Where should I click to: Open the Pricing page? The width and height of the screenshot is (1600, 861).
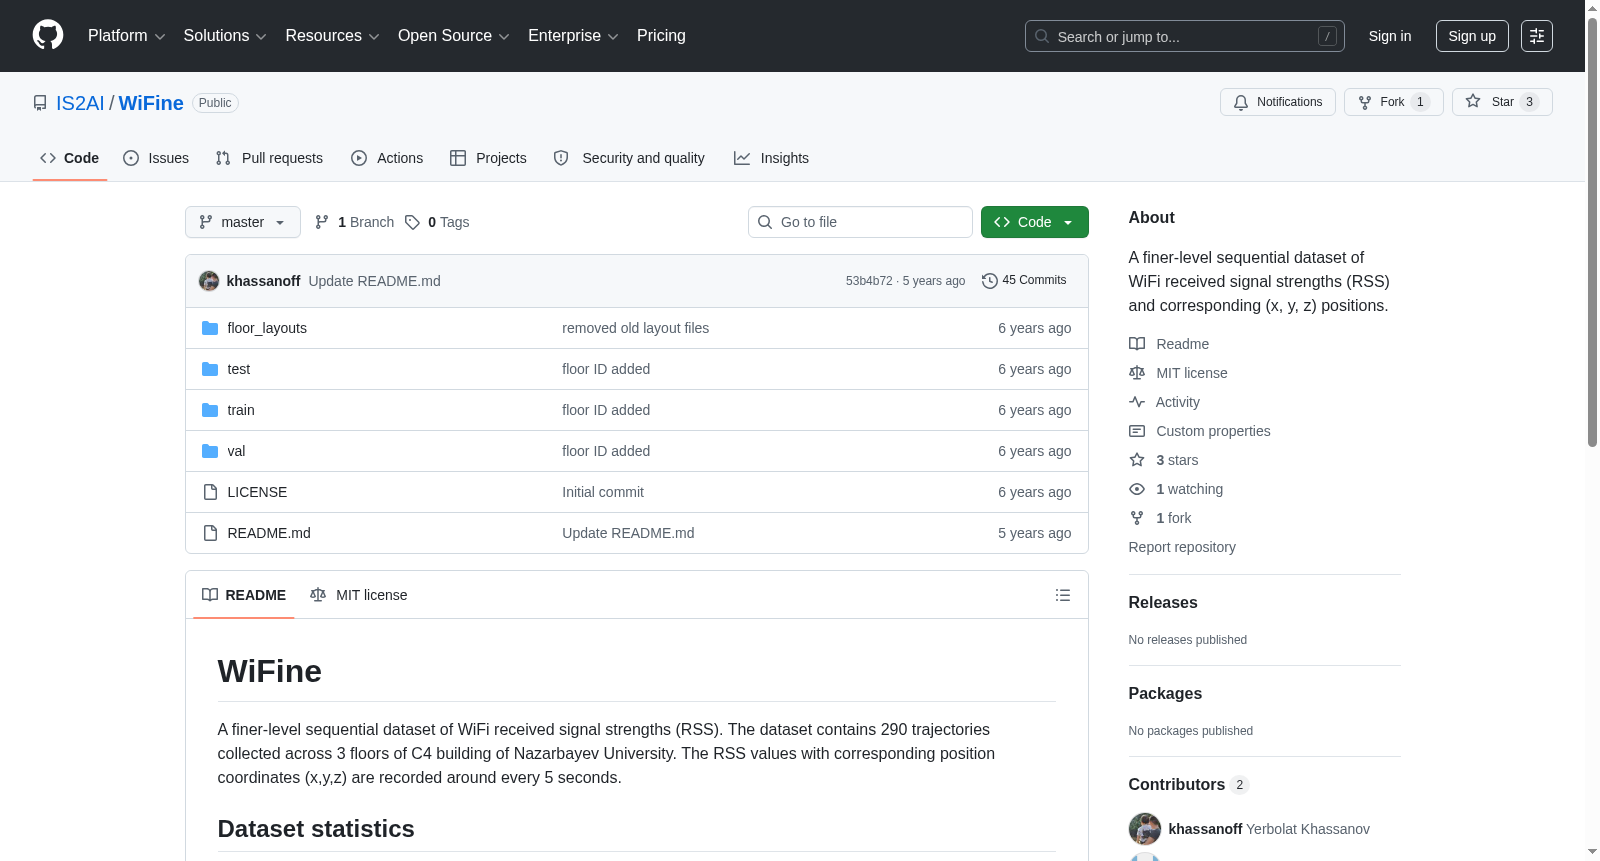[661, 36]
